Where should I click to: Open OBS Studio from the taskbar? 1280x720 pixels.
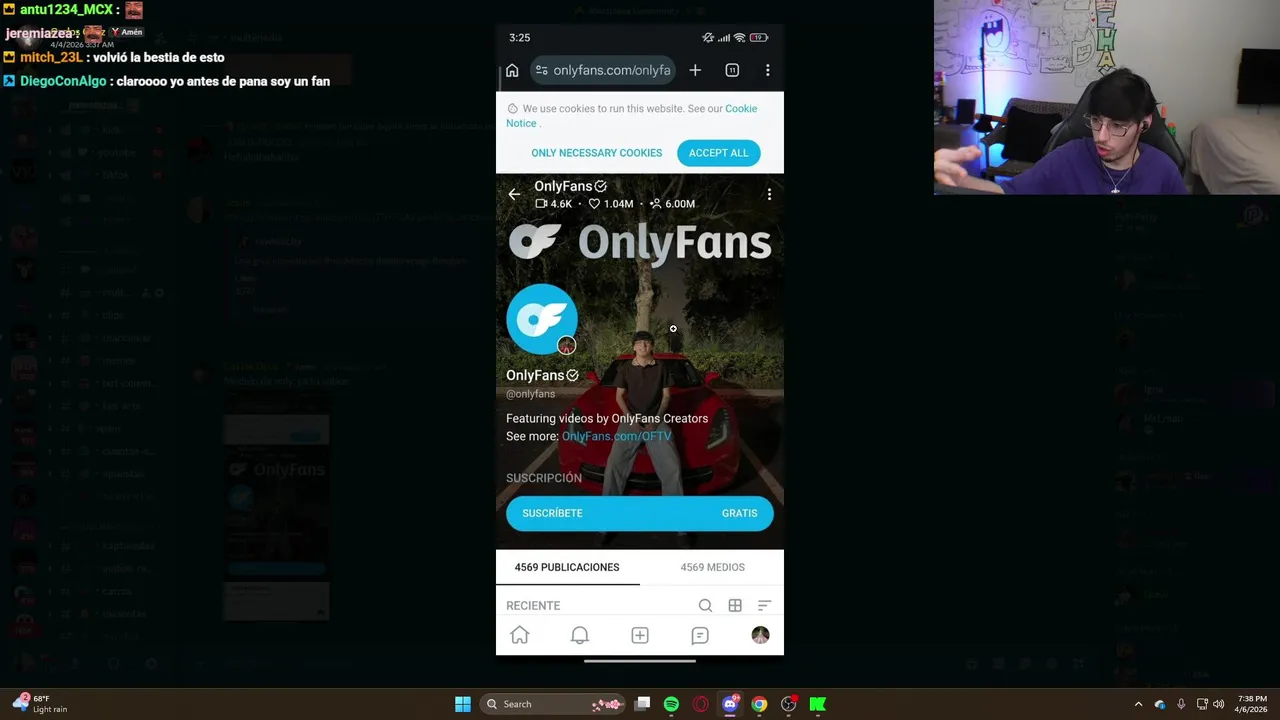pos(788,704)
